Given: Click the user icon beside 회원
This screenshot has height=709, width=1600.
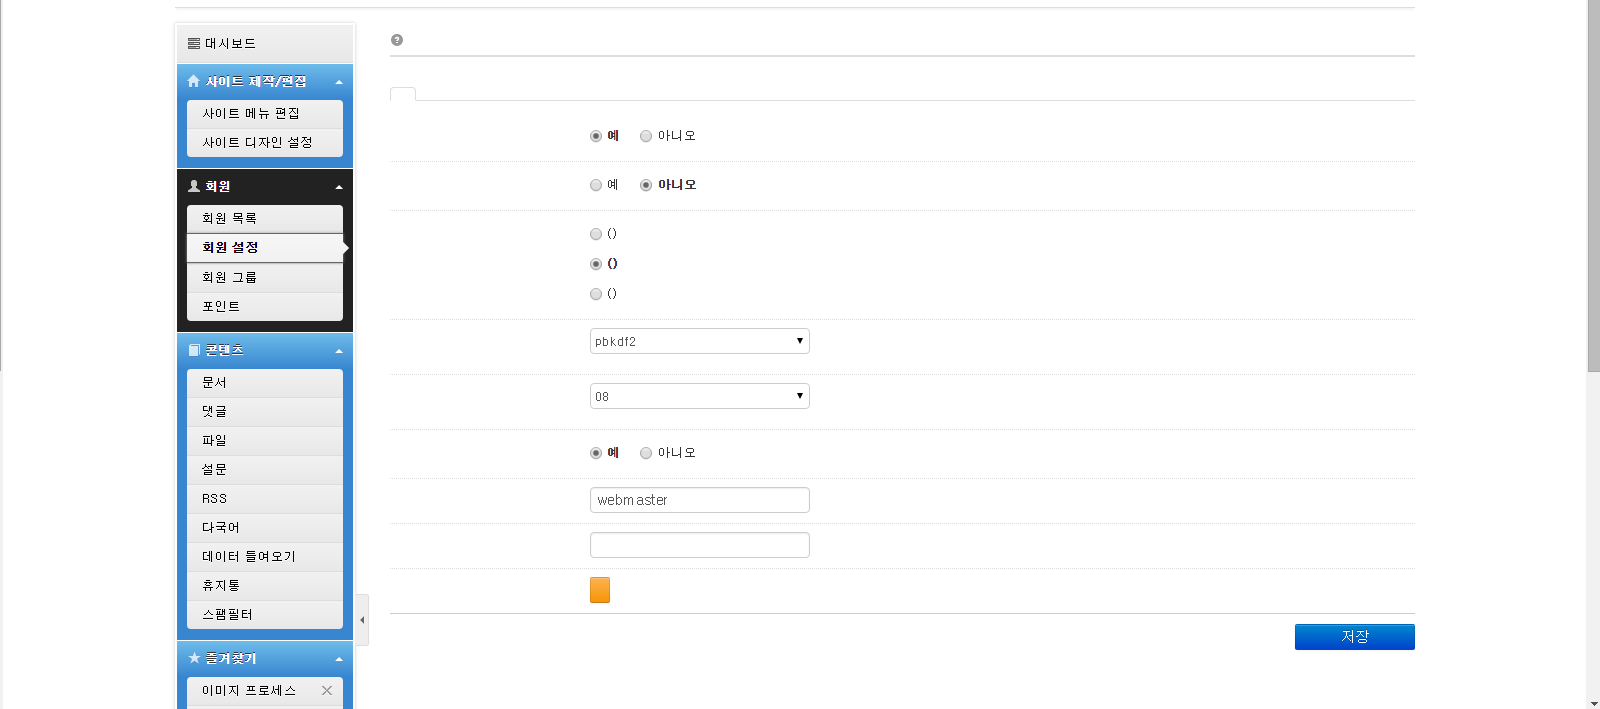Looking at the screenshot, I should (x=194, y=186).
